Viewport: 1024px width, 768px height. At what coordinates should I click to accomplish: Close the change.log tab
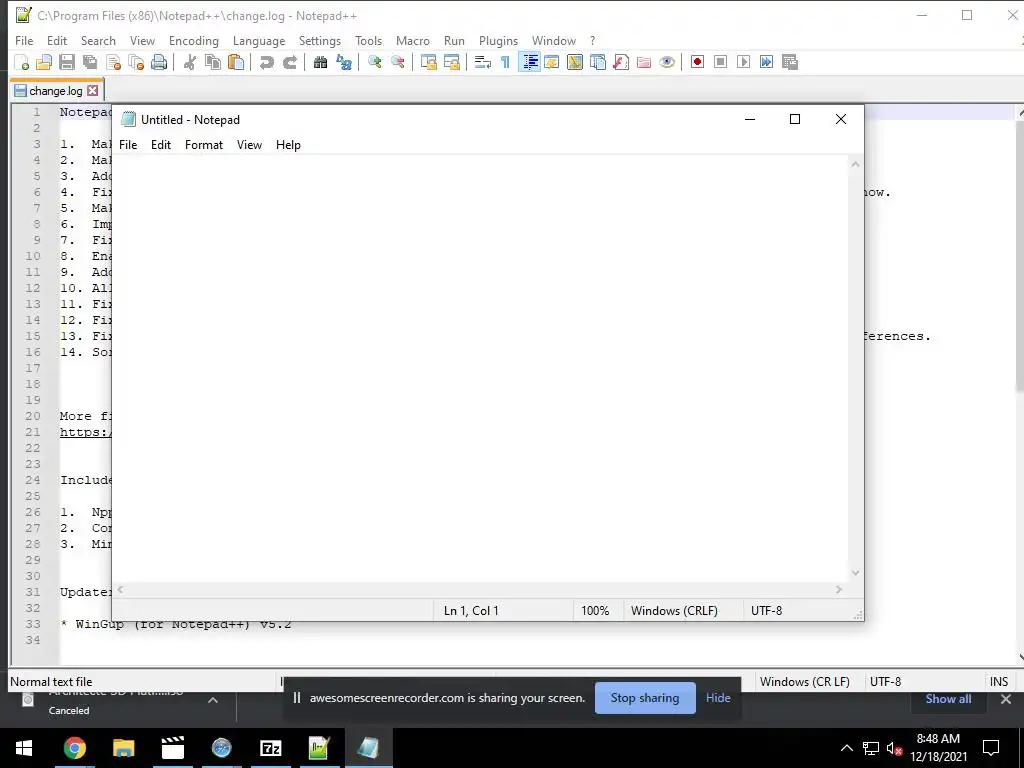(93, 91)
